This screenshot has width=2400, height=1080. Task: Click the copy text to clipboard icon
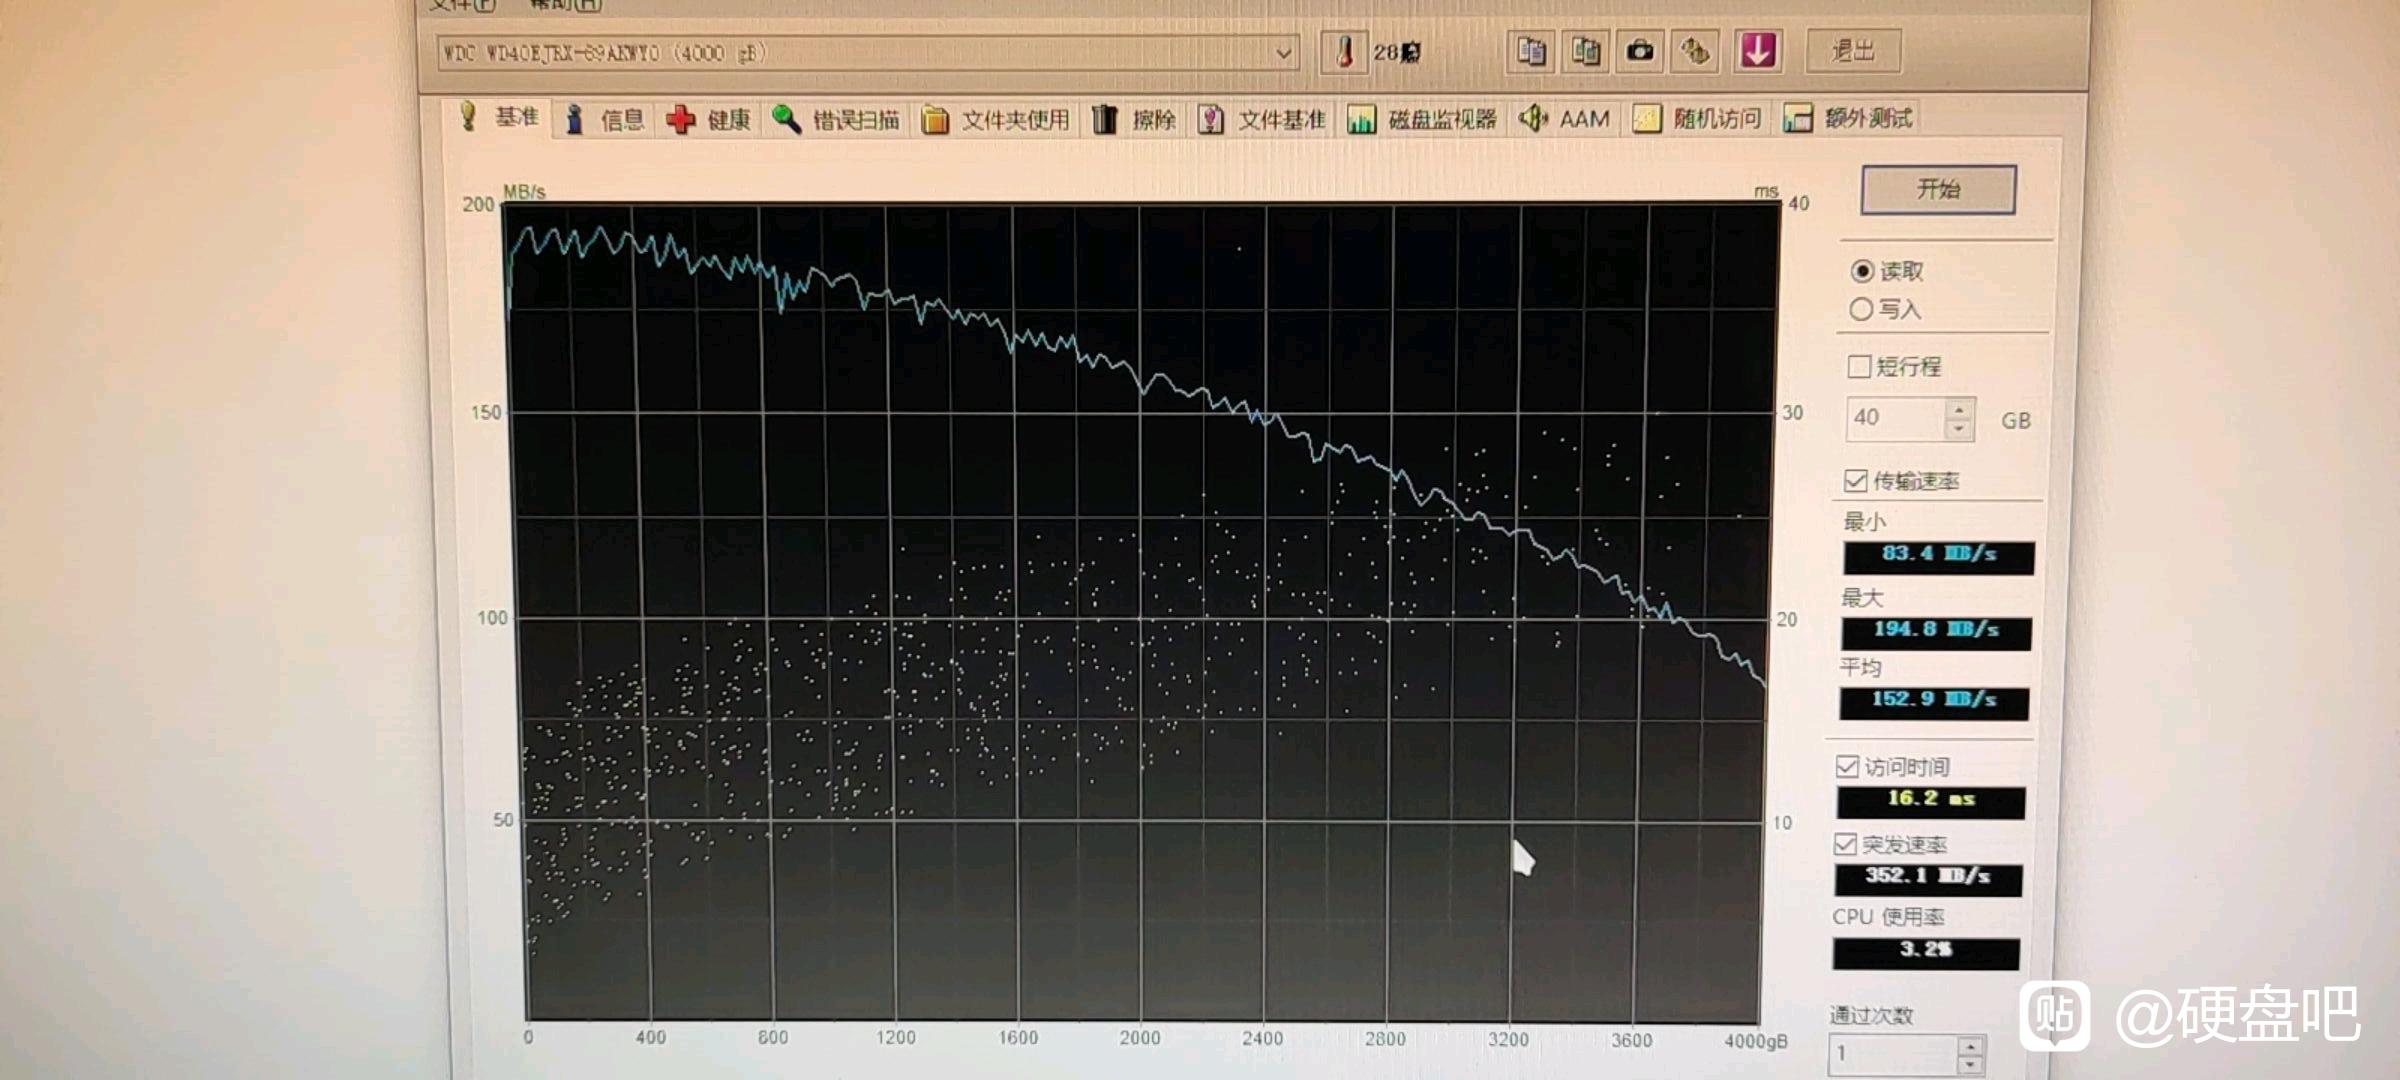pos(1531,51)
